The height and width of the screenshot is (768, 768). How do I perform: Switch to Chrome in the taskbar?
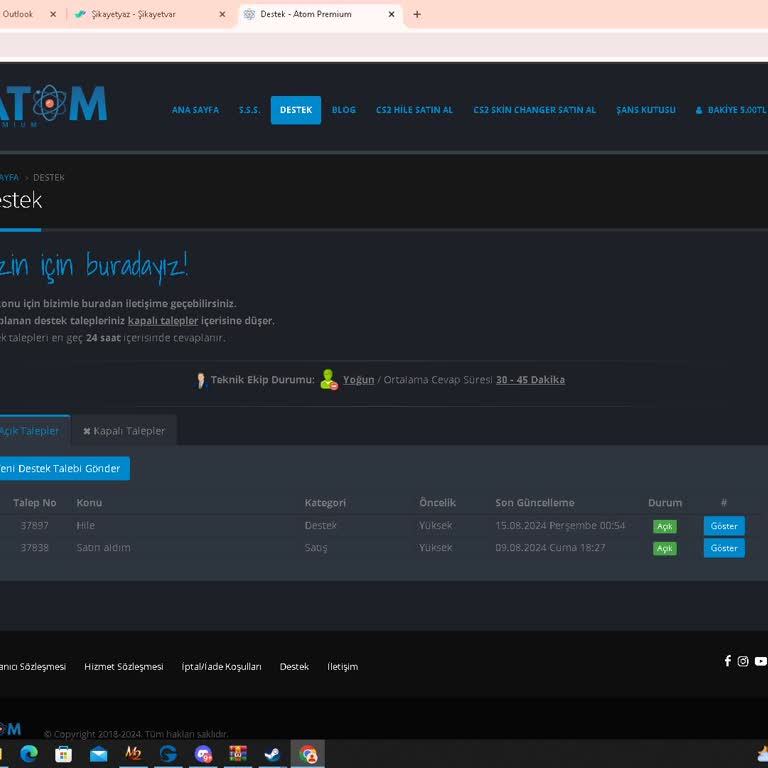click(308, 754)
